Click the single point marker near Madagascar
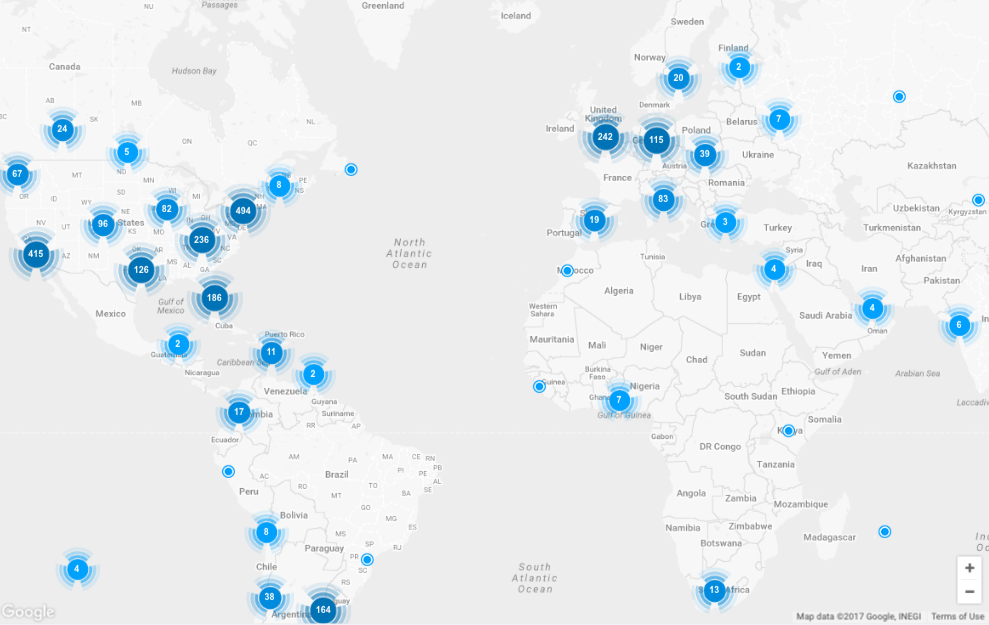This screenshot has height=625, width=989. pyautogui.click(x=884, y=531)
